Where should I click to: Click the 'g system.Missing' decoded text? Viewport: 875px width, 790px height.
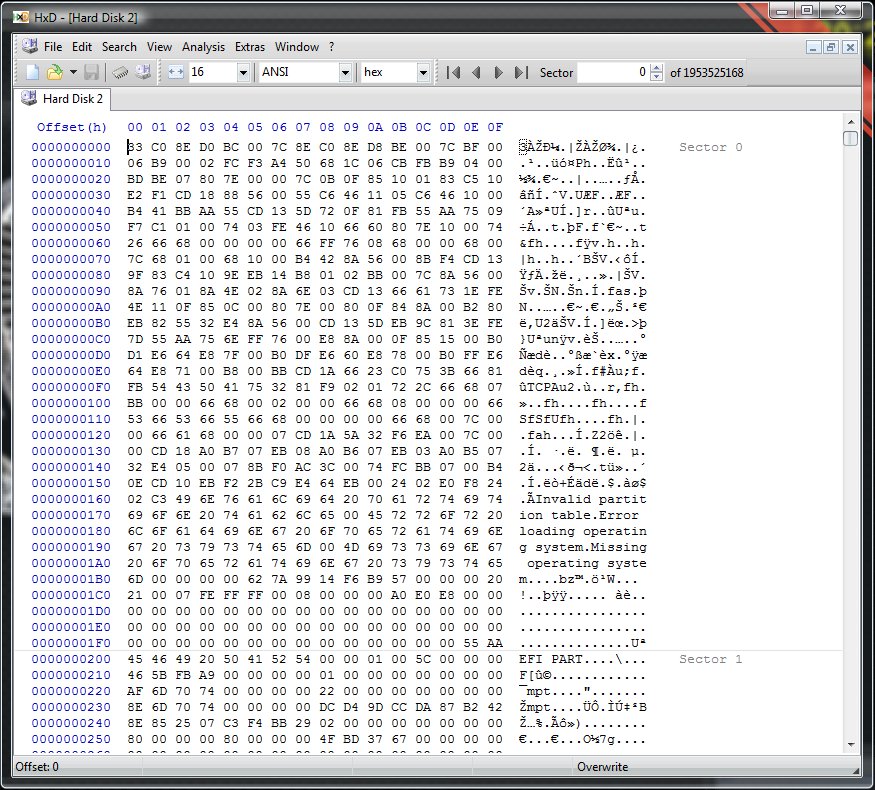point(583,547)
